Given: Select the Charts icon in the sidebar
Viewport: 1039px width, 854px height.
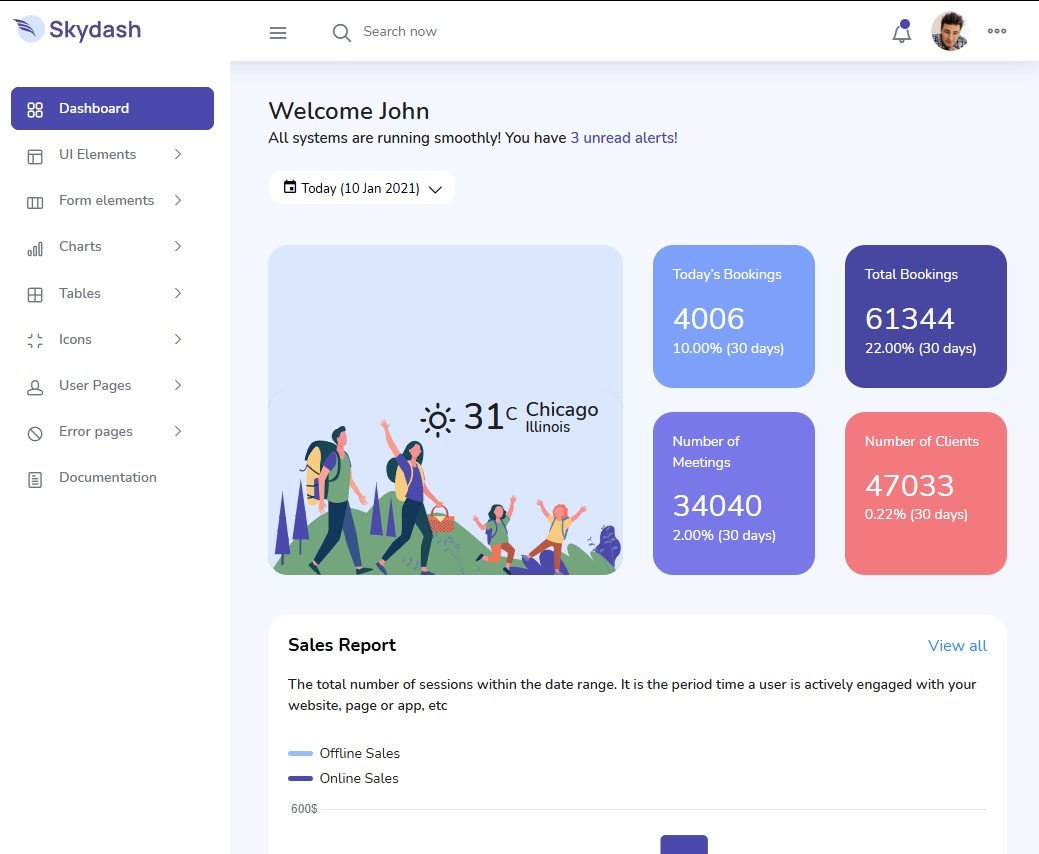Looking at the screenshot, I should pos(36,246).
